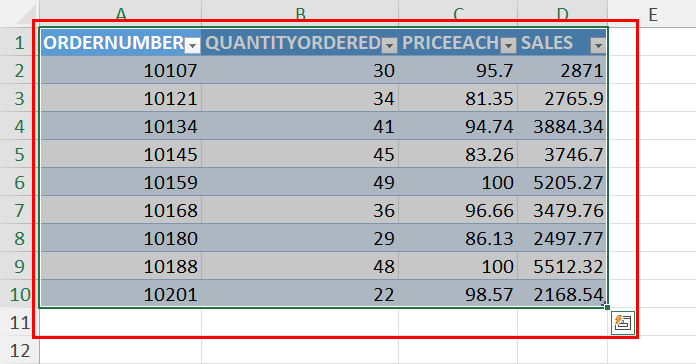This screenshot has height=364, width=696.
Task: Select sales cell showing 2871
Action: point(562,70)
